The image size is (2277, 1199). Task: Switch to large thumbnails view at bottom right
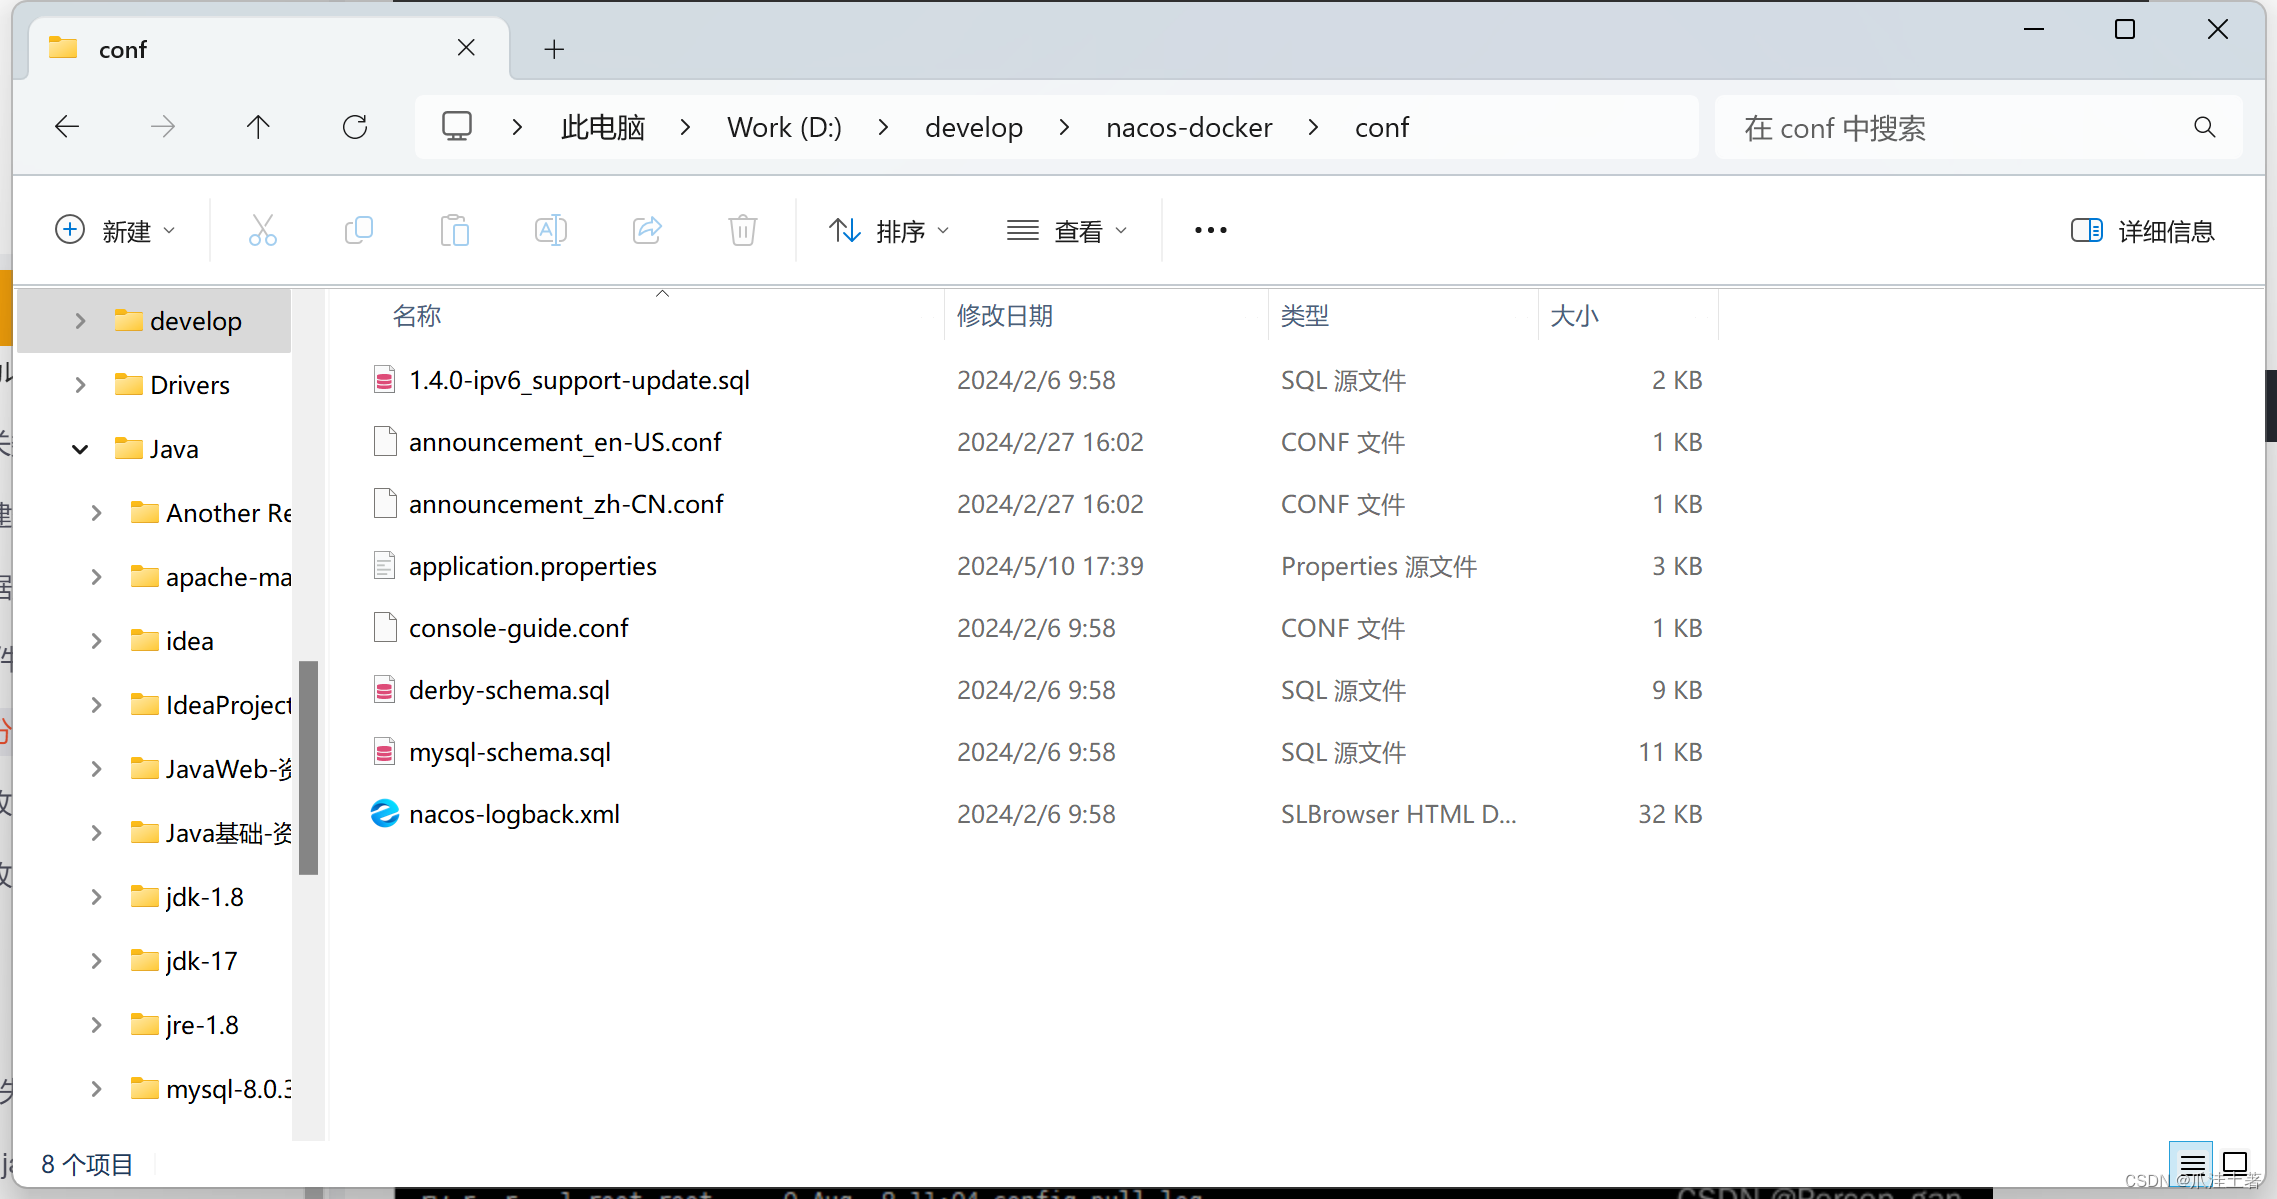[x=2235, y=1163]
